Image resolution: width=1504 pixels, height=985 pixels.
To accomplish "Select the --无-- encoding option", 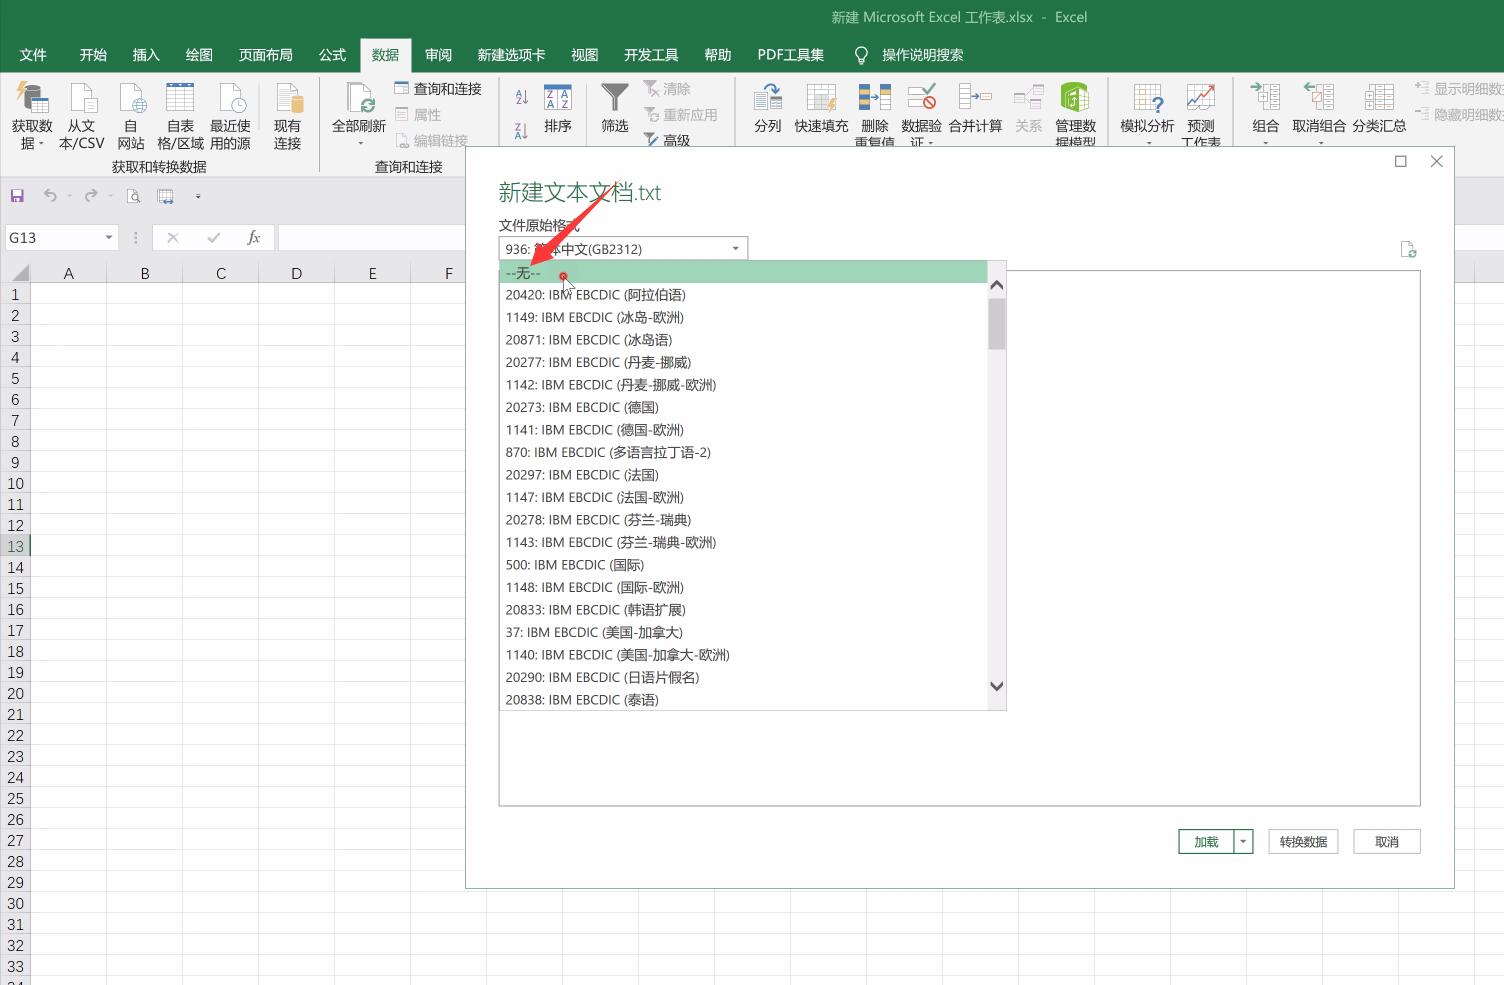I will [743, 272].
